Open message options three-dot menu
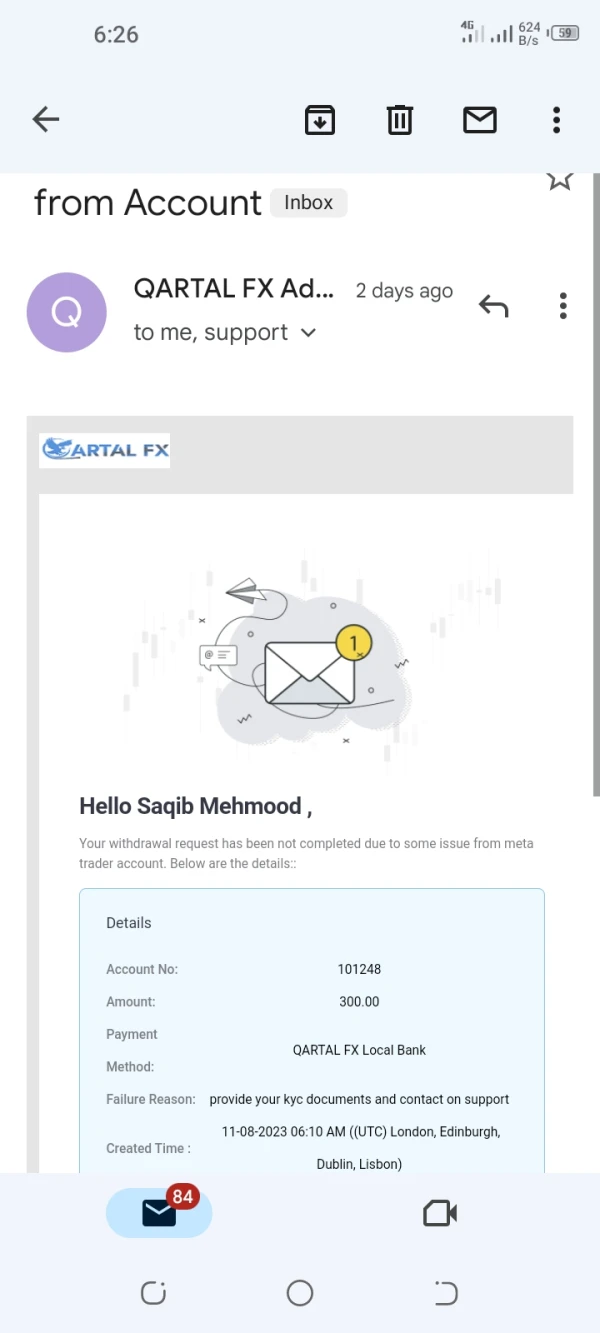 click(563, 306)
